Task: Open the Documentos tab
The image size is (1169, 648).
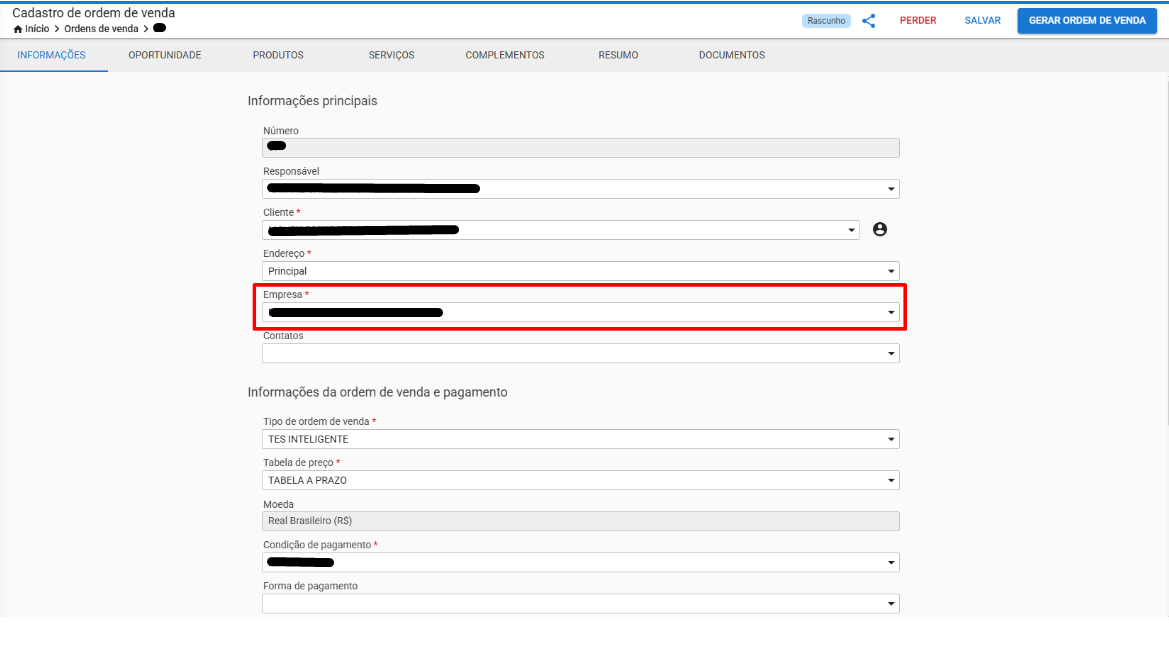Action: pos(731,55)
